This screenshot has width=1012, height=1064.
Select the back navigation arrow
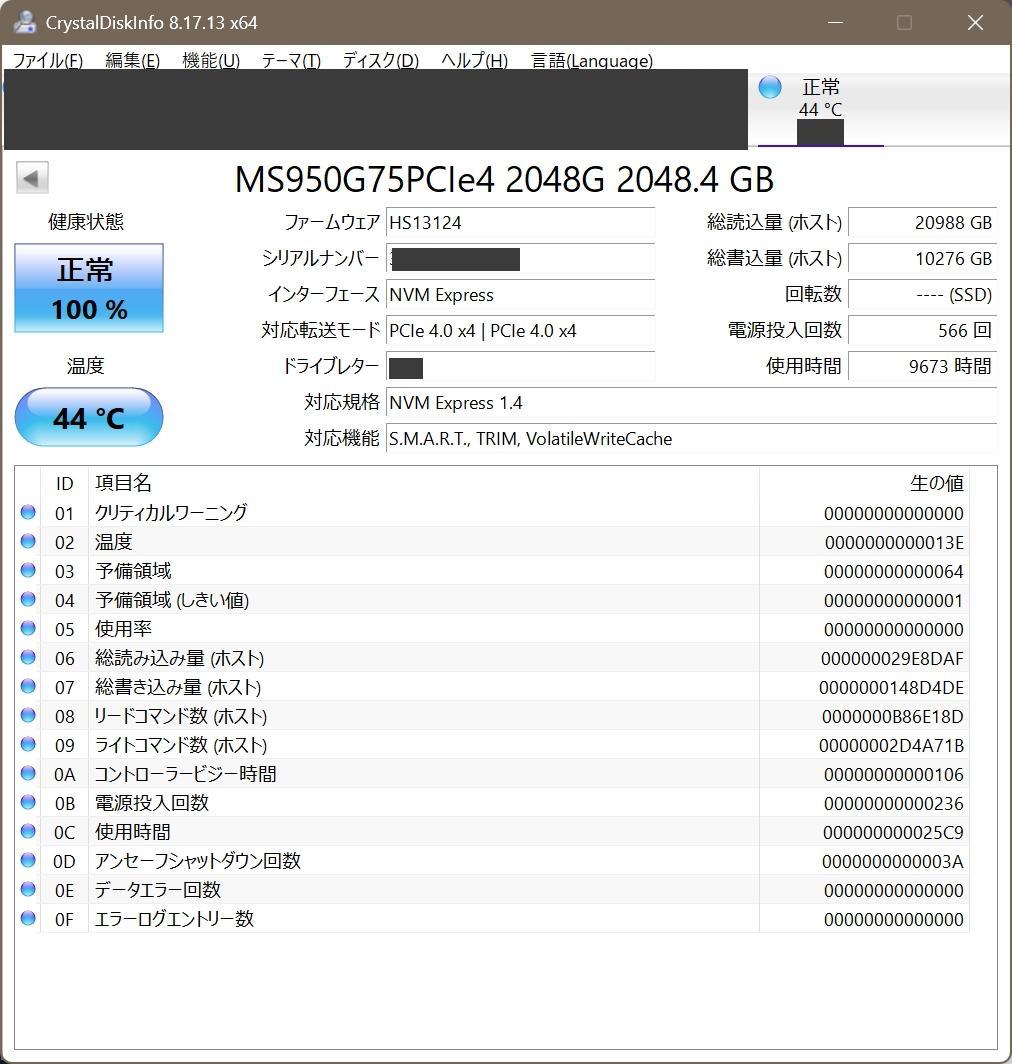tap(31, 177)
